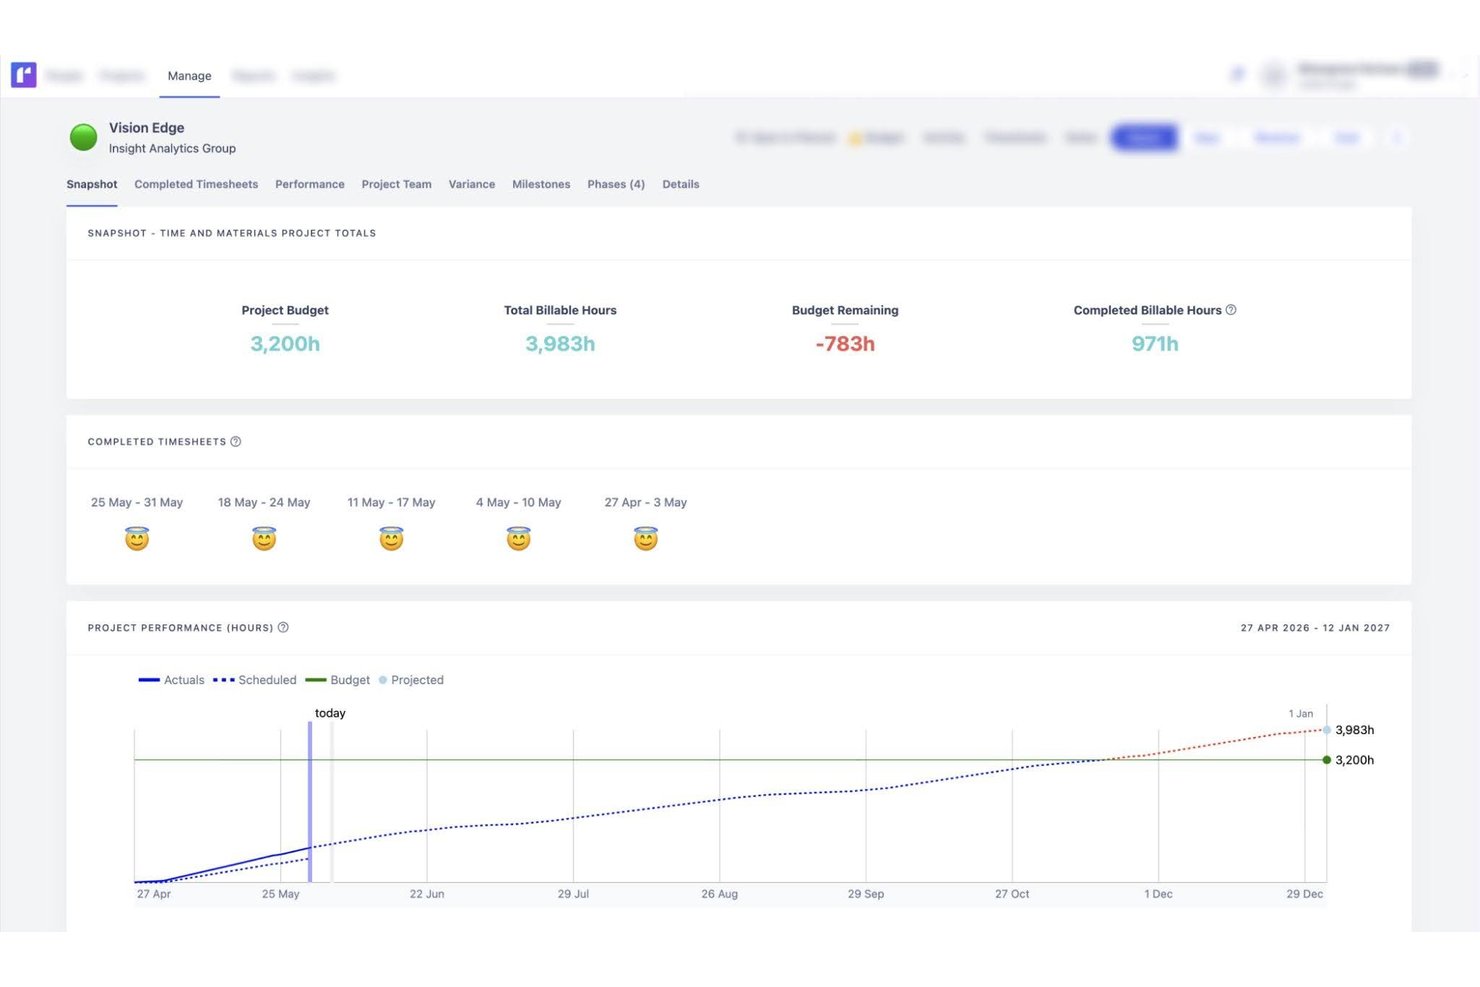The width and height of the screenshot is (1480, 987).
Task: Toggle the Scheduled legend item
Action: [x=255, y=680]
